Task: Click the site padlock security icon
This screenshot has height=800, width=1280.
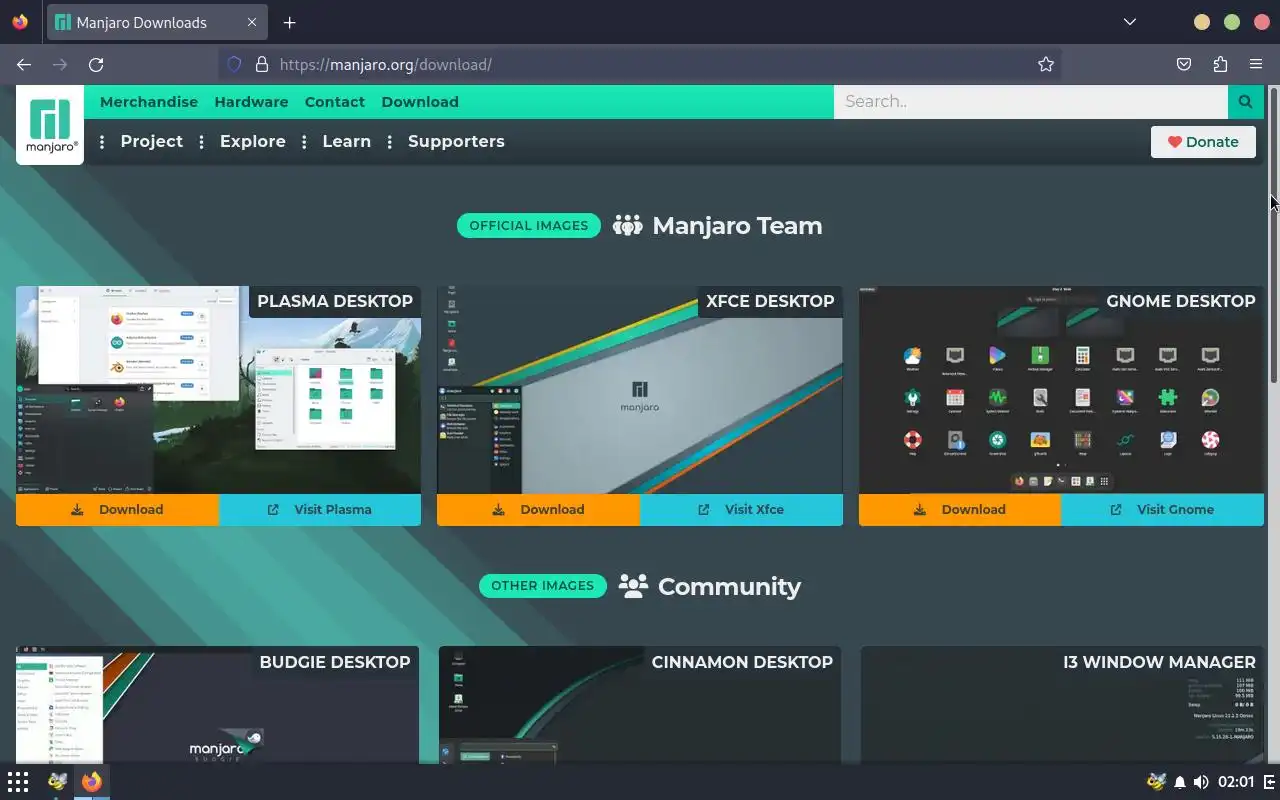Action: 262,64
